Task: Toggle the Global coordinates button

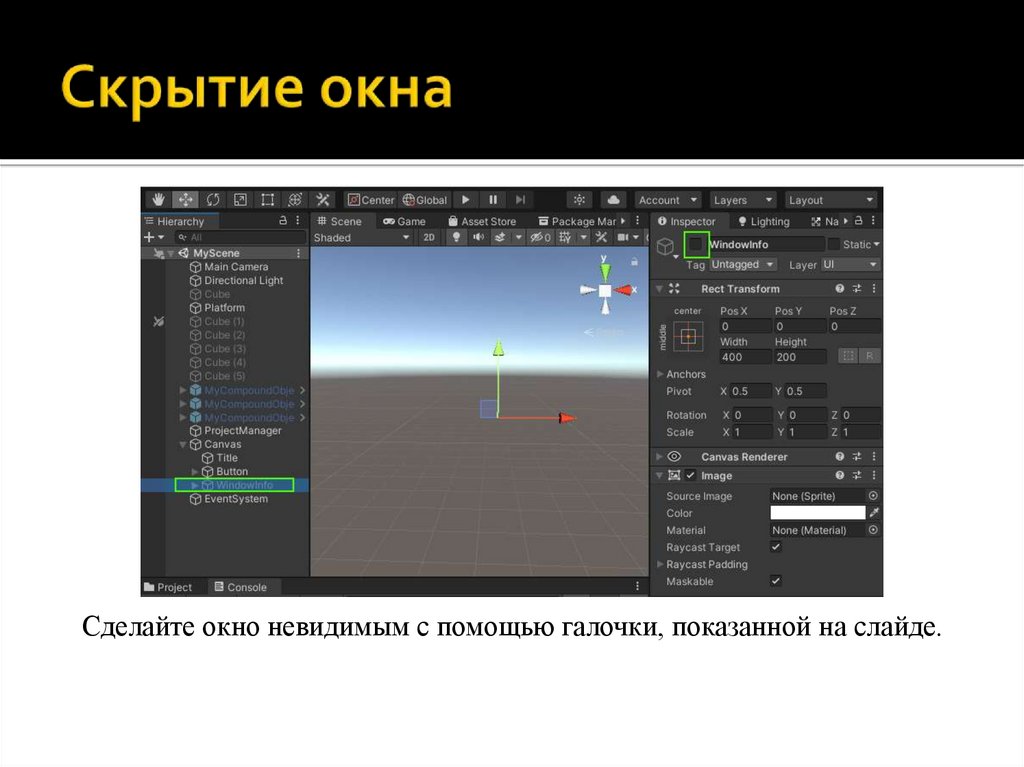Action: pyautogui.click(x=424, y=200)
